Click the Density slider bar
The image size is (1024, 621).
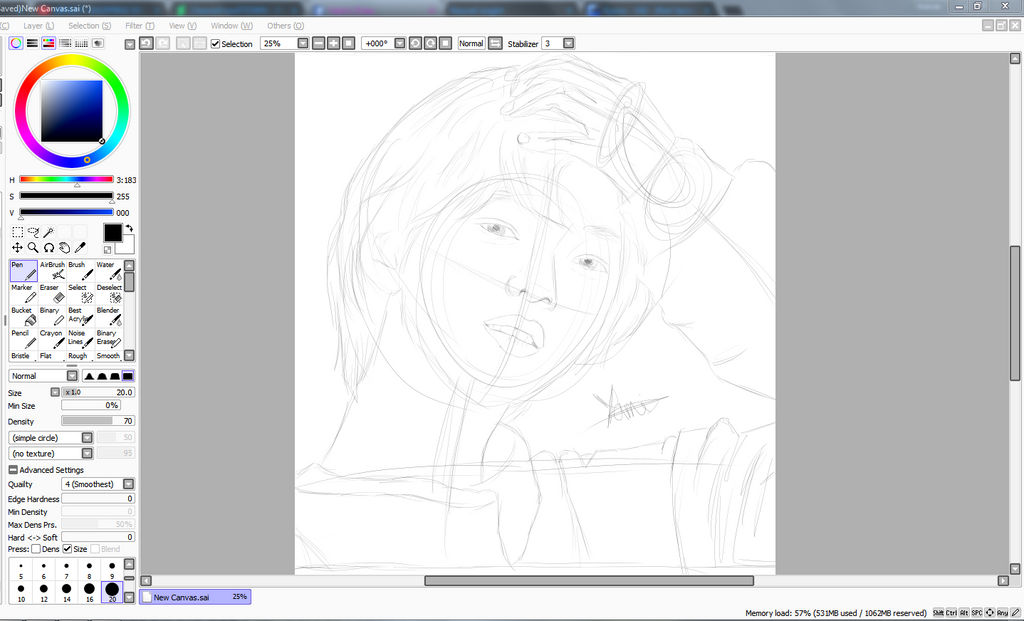pyautogui.click(x=97, y=421)
